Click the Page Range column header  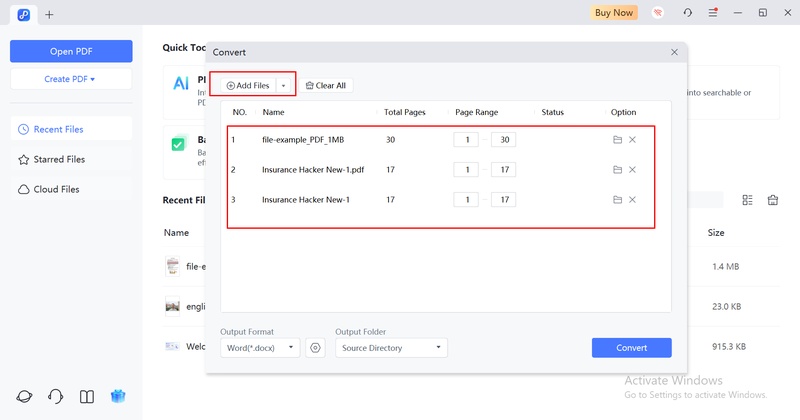point(477,112)
